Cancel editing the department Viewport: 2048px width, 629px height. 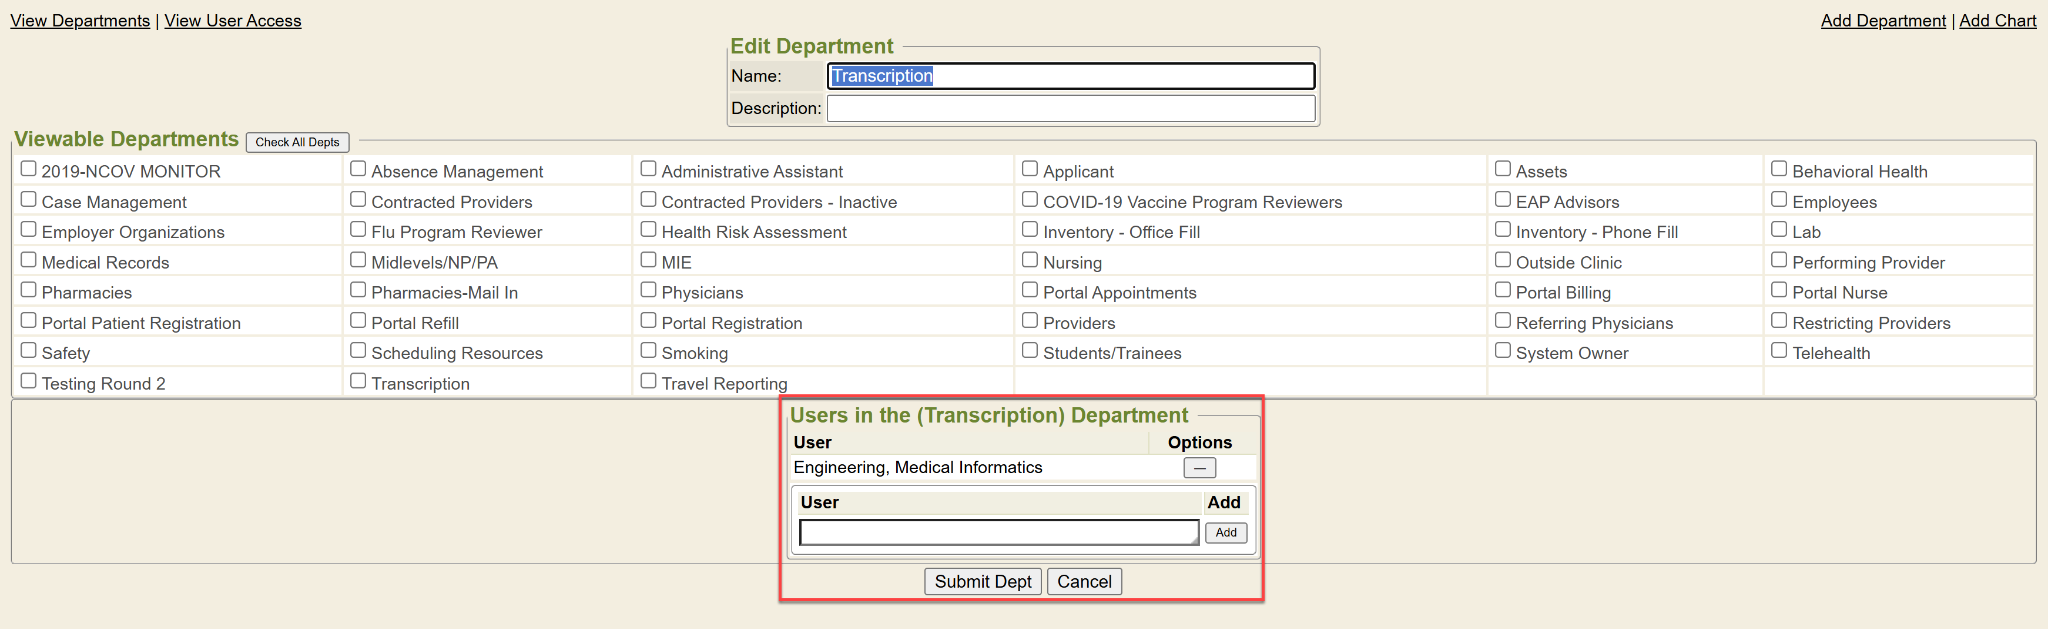point(1084,582)
